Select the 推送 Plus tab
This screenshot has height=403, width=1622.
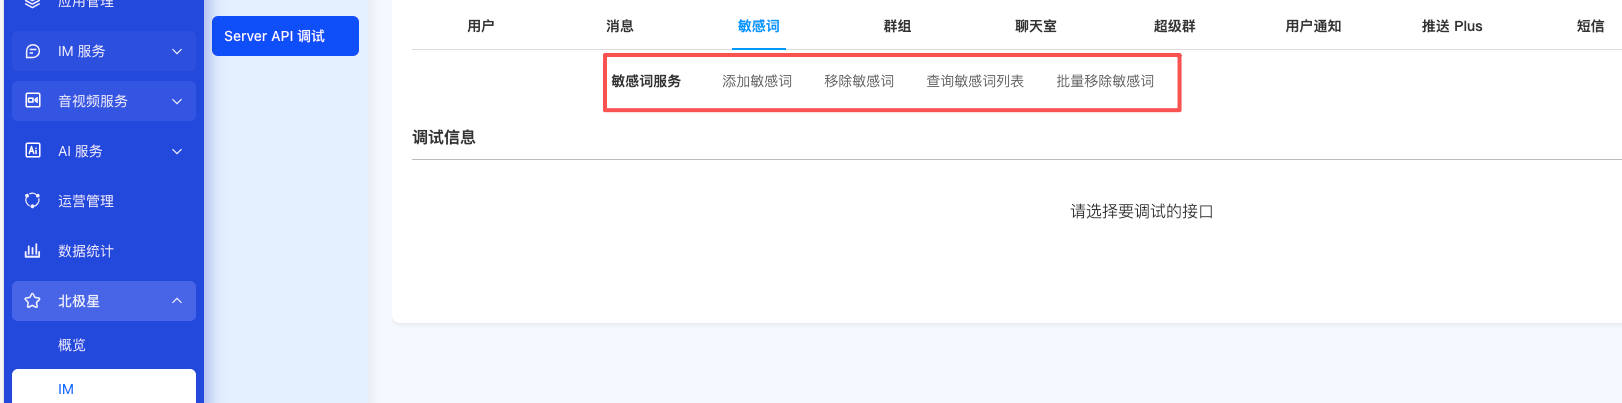pos(1452,26)
